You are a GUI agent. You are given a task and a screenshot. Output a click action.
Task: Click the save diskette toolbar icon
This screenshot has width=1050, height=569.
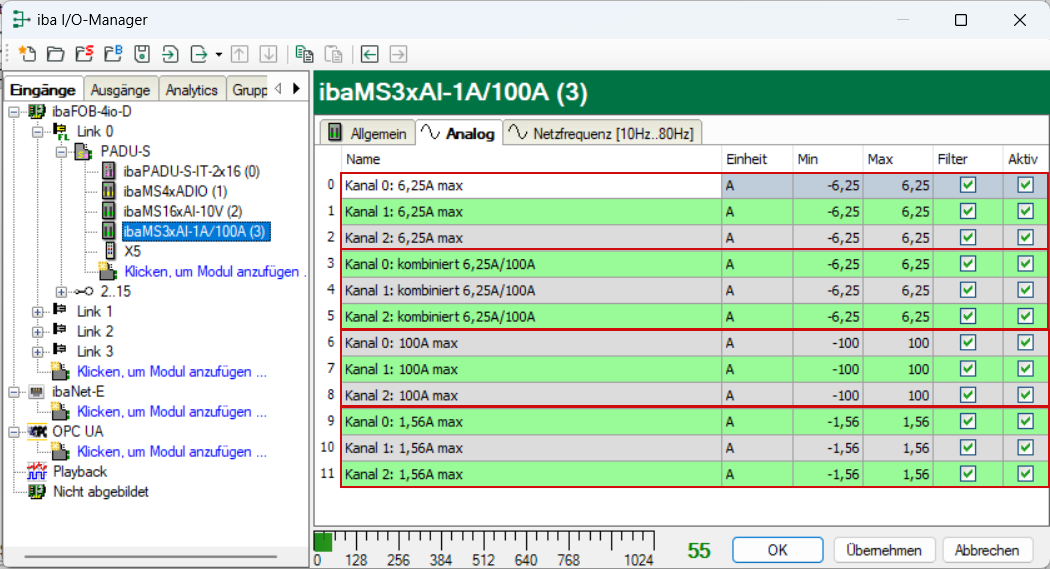142,54
